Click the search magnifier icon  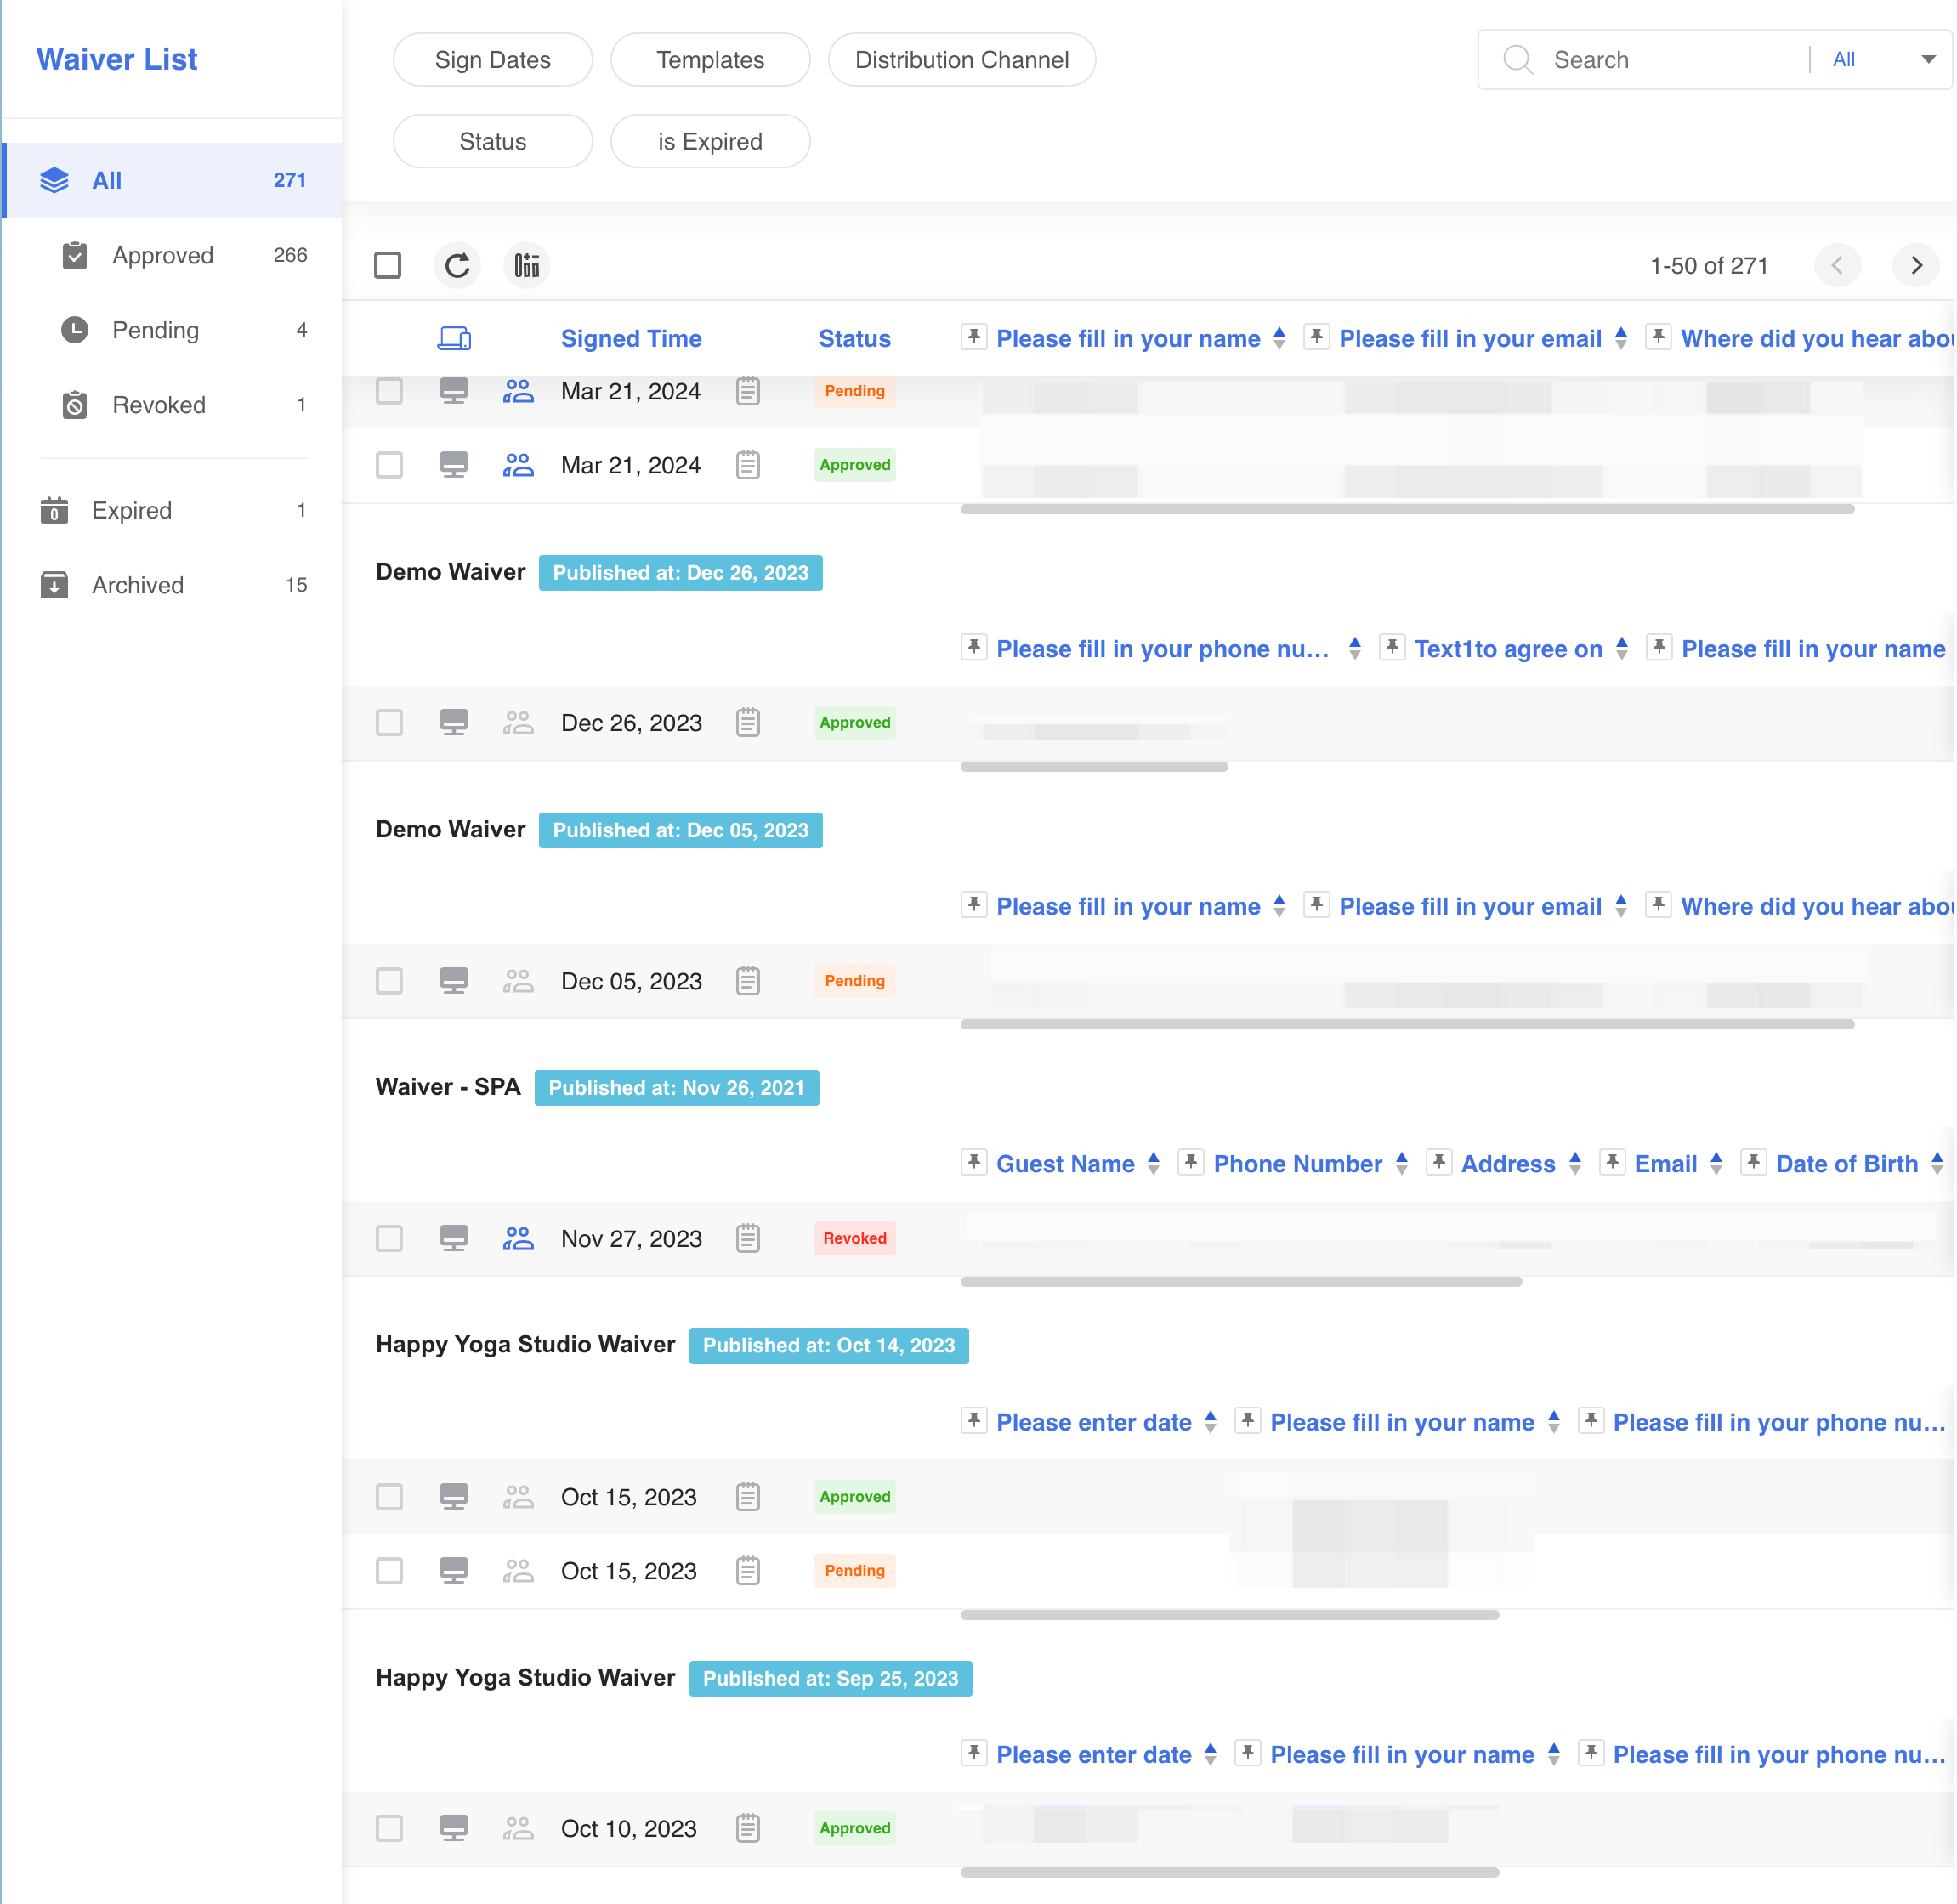point(1518,60)
